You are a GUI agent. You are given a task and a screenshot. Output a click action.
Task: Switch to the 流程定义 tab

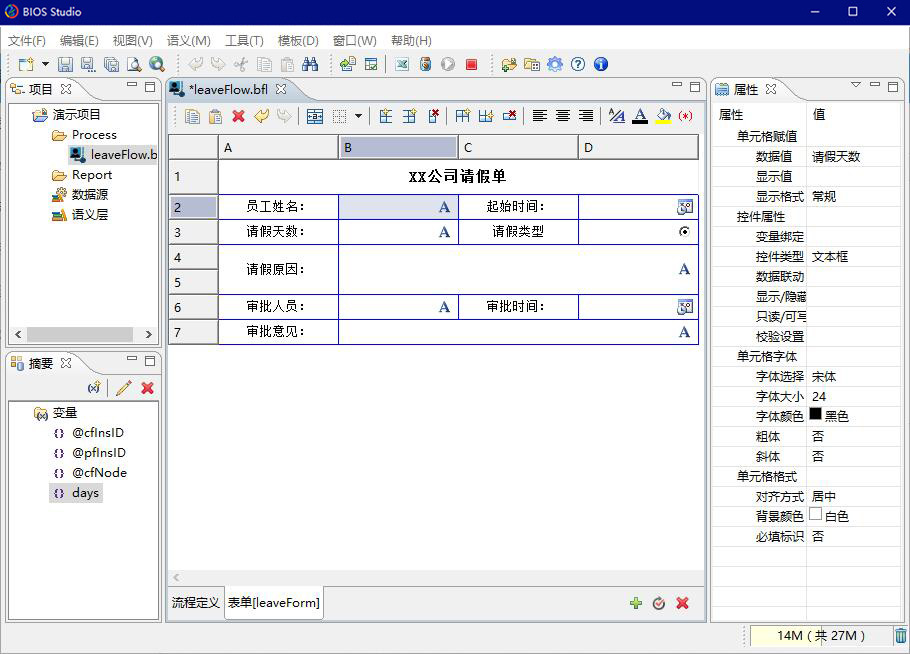pyautogui.click(x=196, y=602)
